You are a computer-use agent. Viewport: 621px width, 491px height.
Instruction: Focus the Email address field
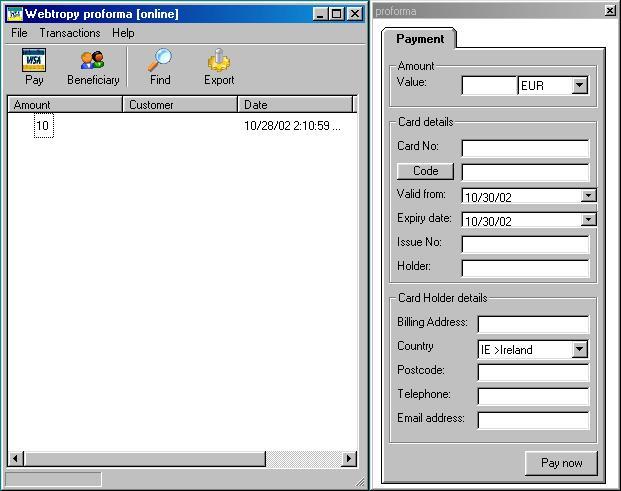[533, 421]
